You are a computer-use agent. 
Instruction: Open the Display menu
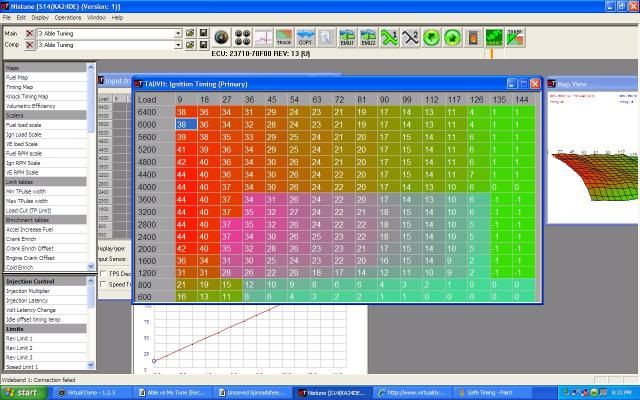click(x=39, y=17)
